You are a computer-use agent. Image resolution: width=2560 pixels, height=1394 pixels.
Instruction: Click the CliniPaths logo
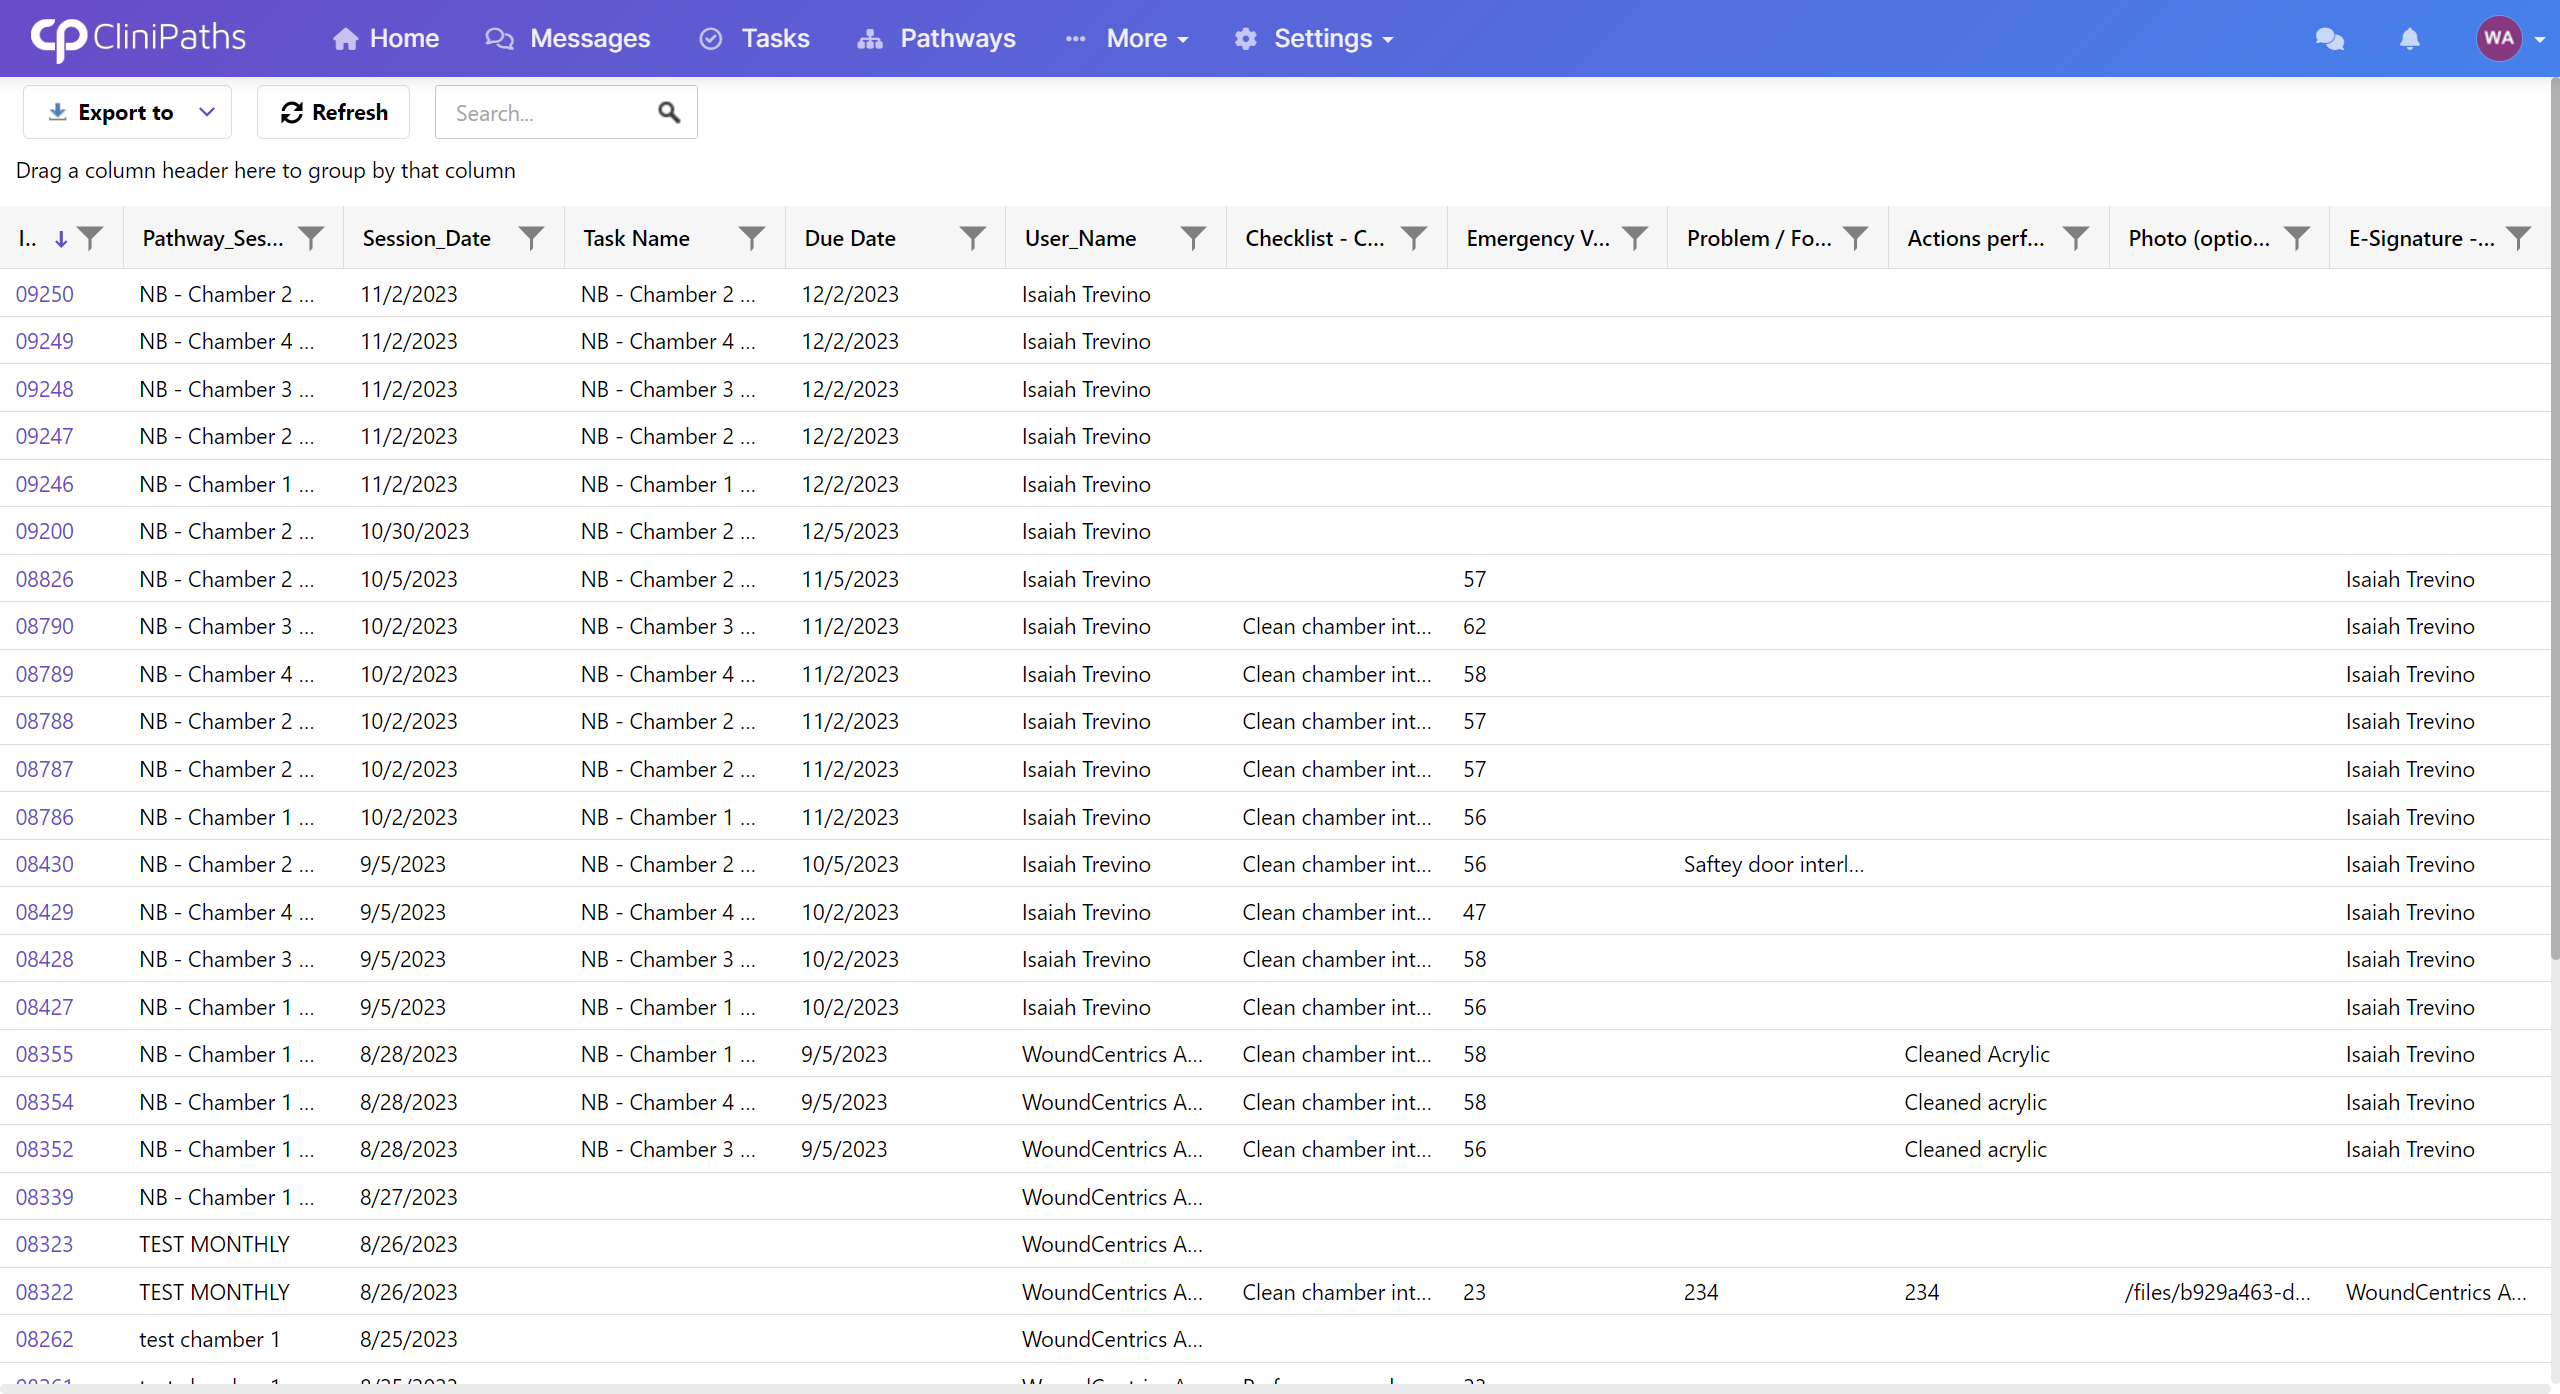(138, 38)
